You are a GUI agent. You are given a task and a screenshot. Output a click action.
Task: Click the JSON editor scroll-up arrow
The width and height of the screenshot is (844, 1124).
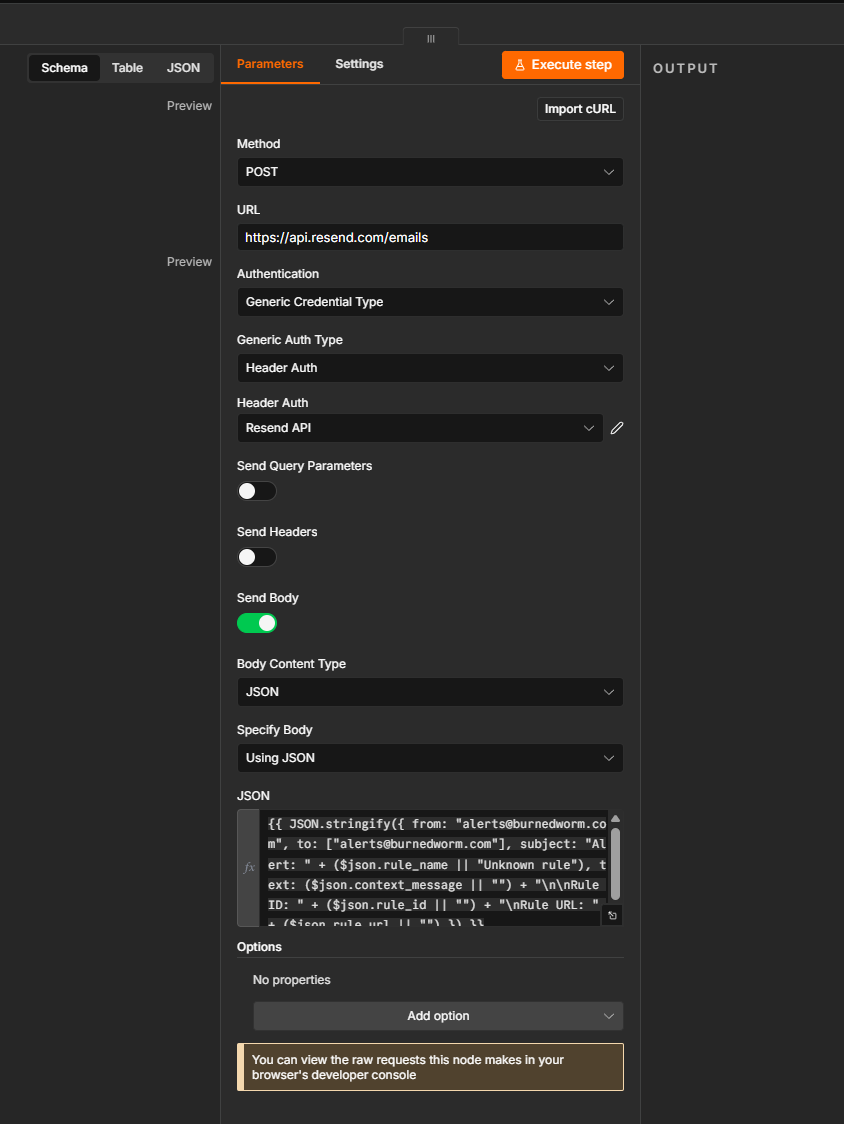coord(615,819)
